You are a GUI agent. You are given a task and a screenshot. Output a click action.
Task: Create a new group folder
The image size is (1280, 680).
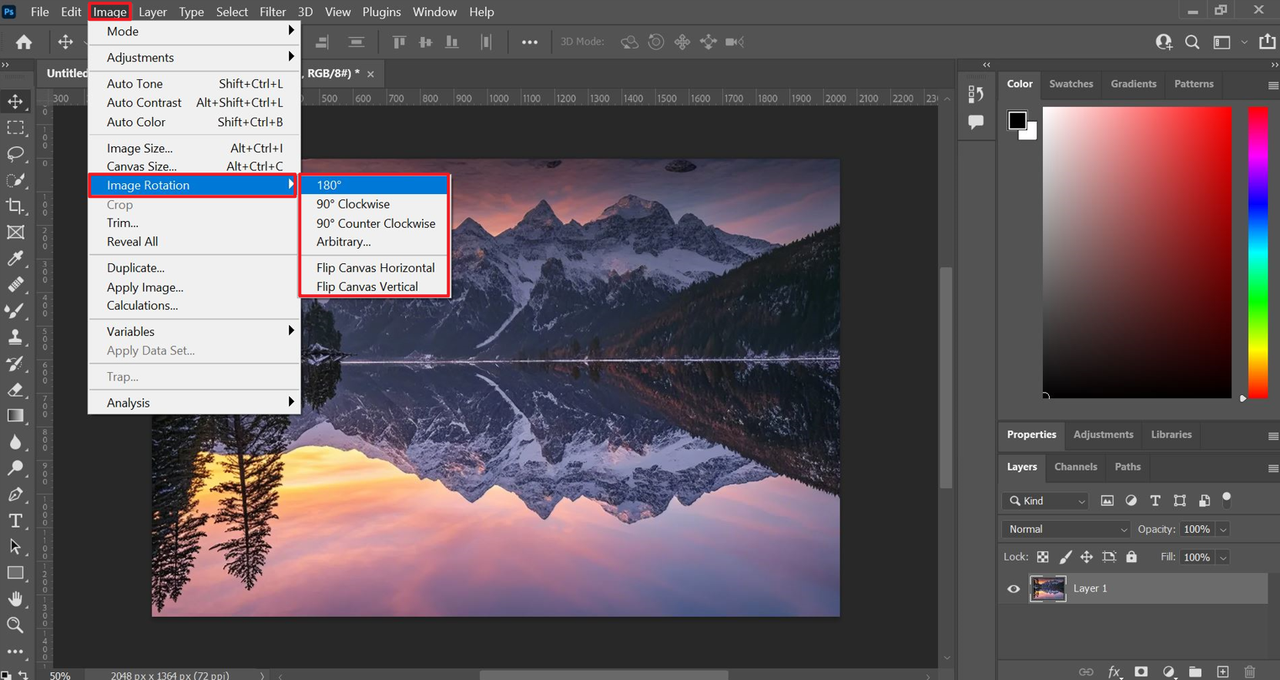tap(1195, 672)
